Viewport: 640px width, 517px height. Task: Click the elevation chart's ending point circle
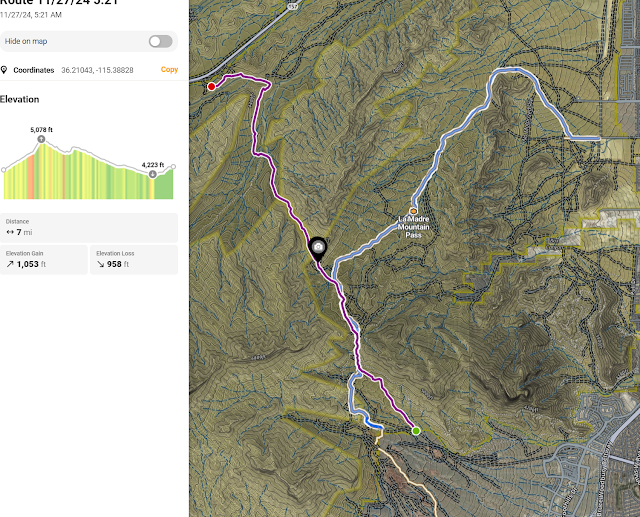tap(174, 166)
